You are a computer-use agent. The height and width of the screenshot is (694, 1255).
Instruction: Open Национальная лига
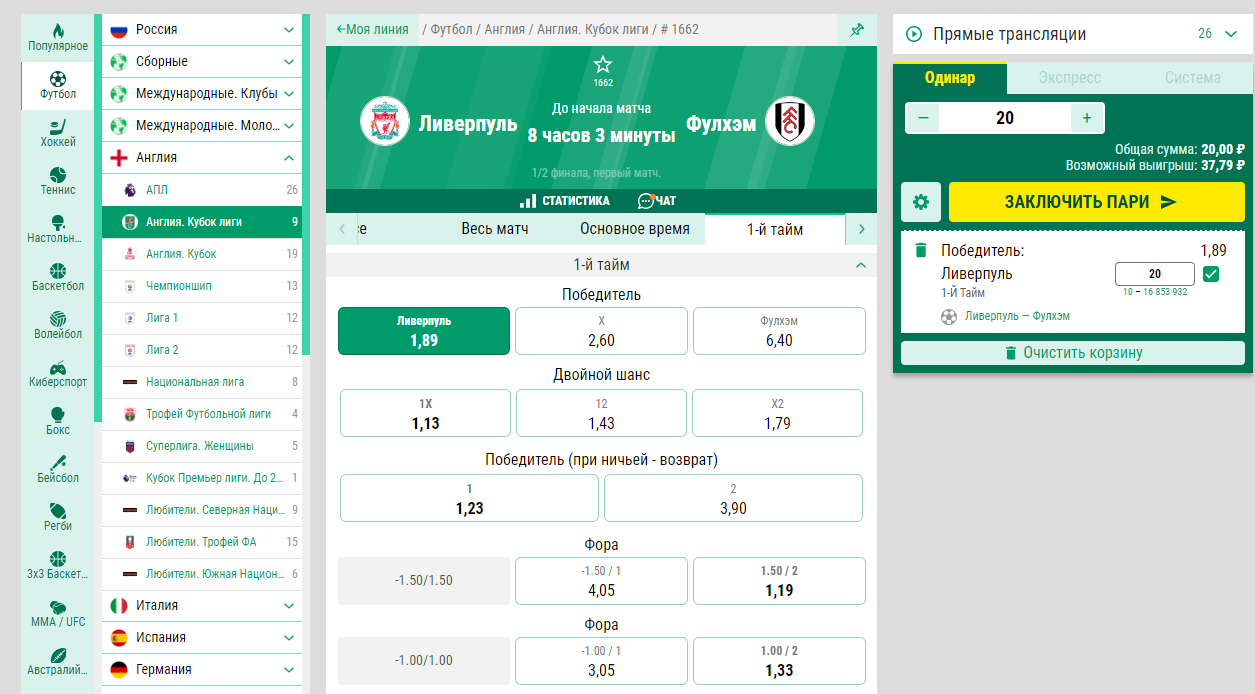[x=202, y=382]
